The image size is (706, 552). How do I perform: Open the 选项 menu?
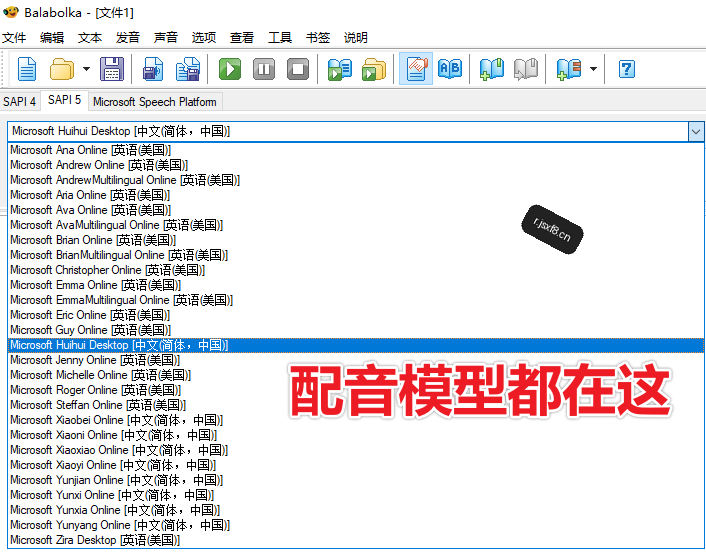[204, 37]
